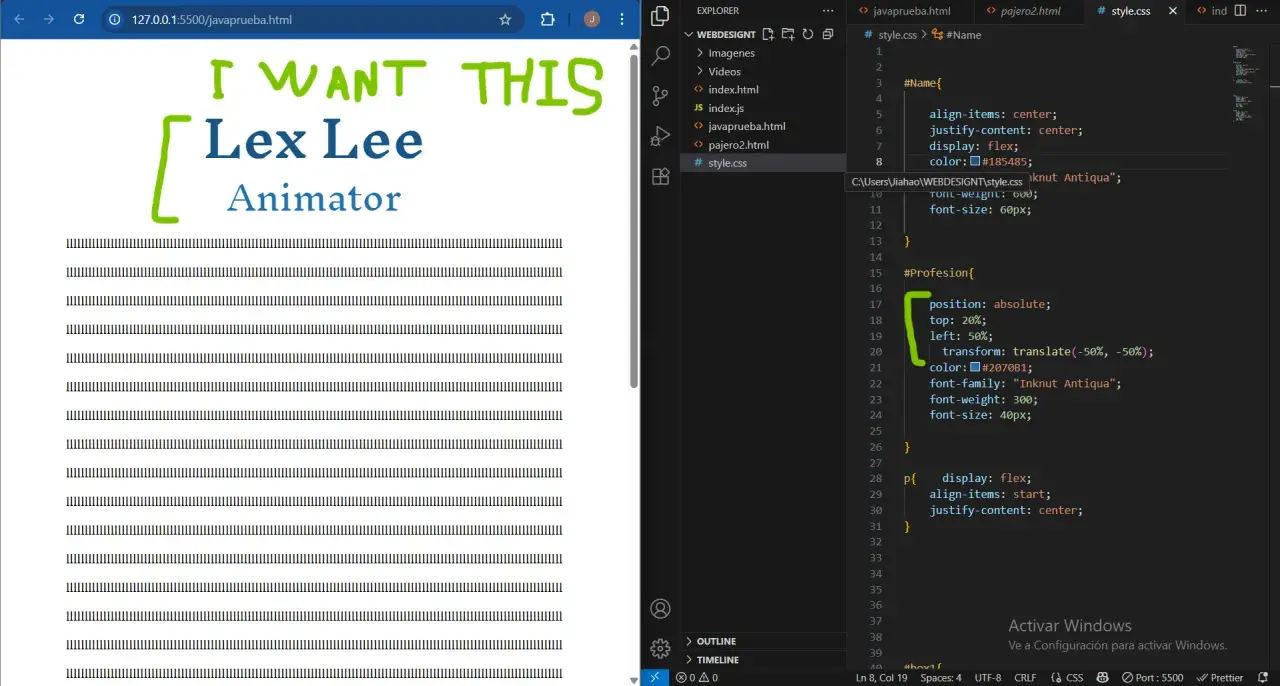Bookmark this page with the star
Screen dimensions: 1280x686
pos(505,19)
